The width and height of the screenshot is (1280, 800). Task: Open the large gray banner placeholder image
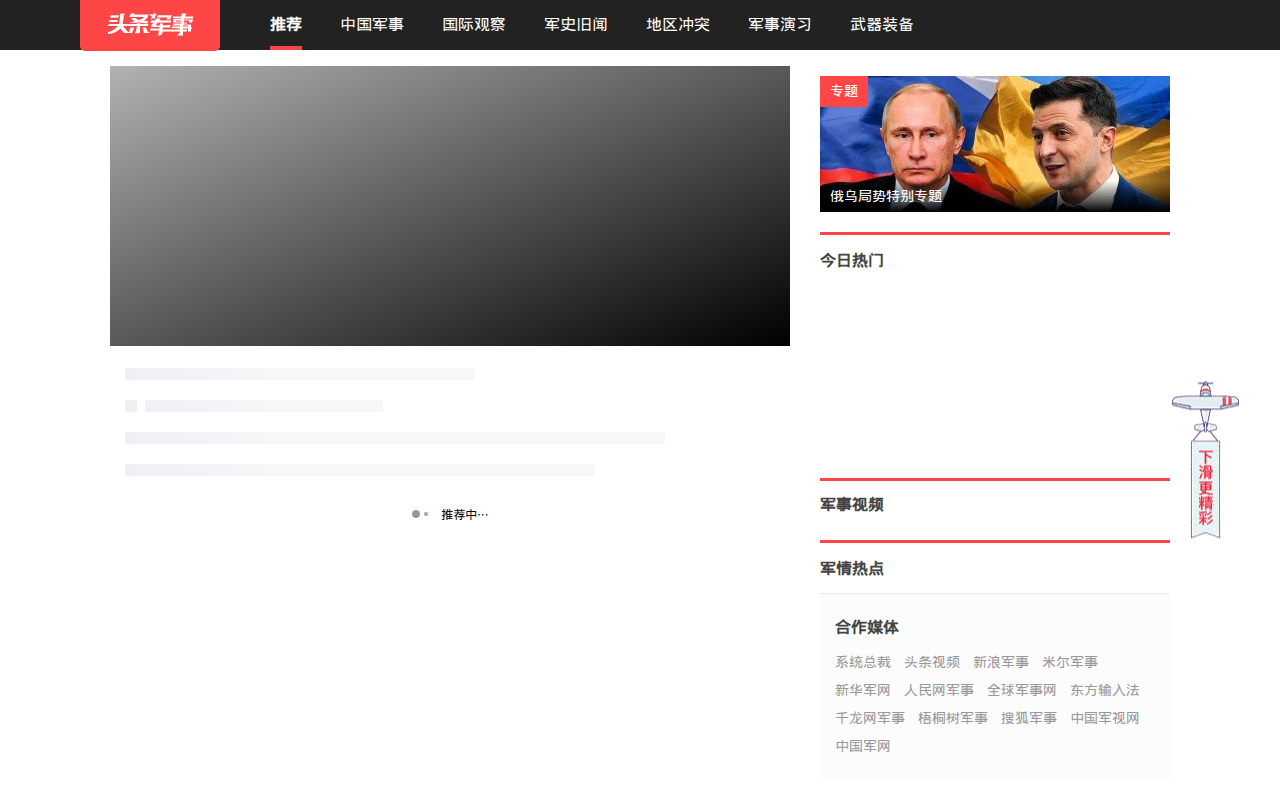coord(450,206)
